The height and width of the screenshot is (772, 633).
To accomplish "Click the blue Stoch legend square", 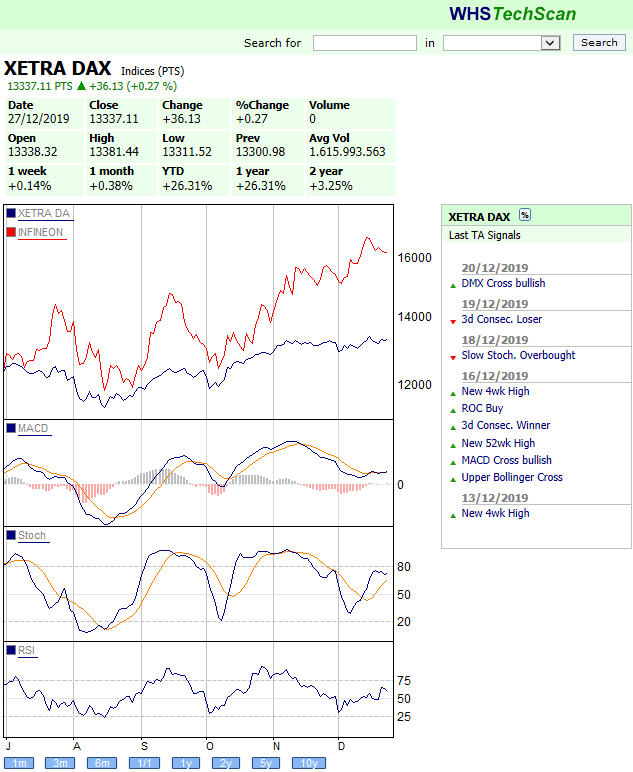I will click(11, 535).
